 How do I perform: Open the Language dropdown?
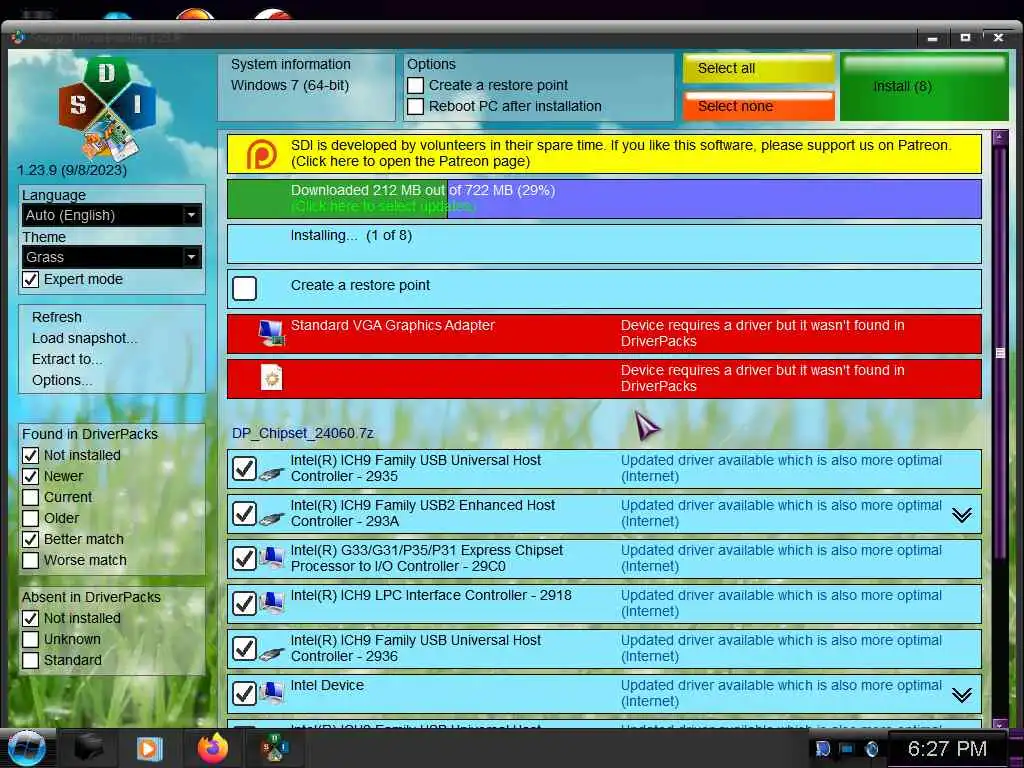(112, 215)
